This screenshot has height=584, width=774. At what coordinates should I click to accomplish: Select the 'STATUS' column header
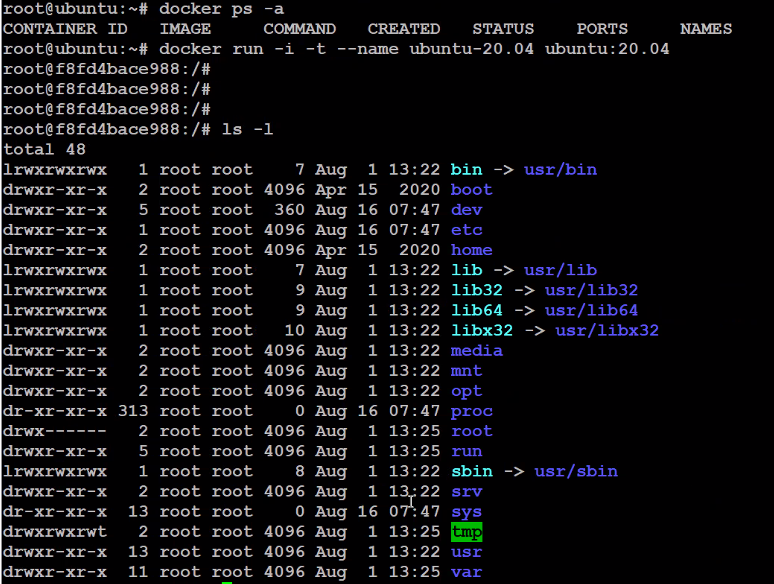[x=503, y=29]
